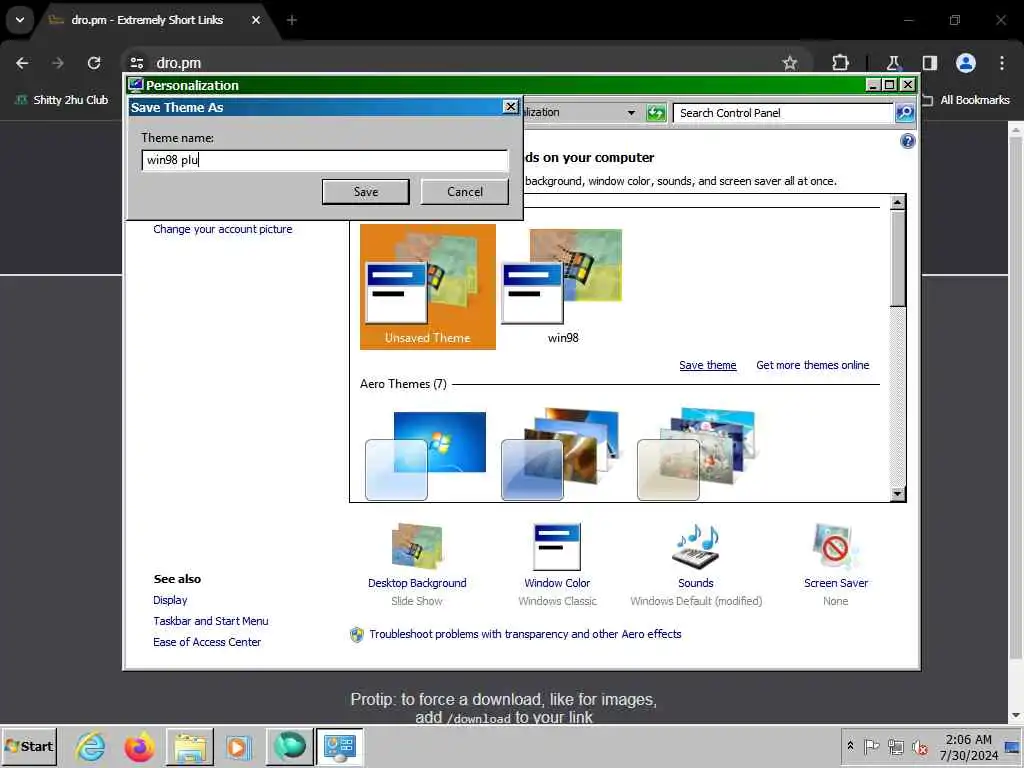Close the dro.pm Chrome tab
Viewport: 1024px width, 768px height.
coord(256,20)
